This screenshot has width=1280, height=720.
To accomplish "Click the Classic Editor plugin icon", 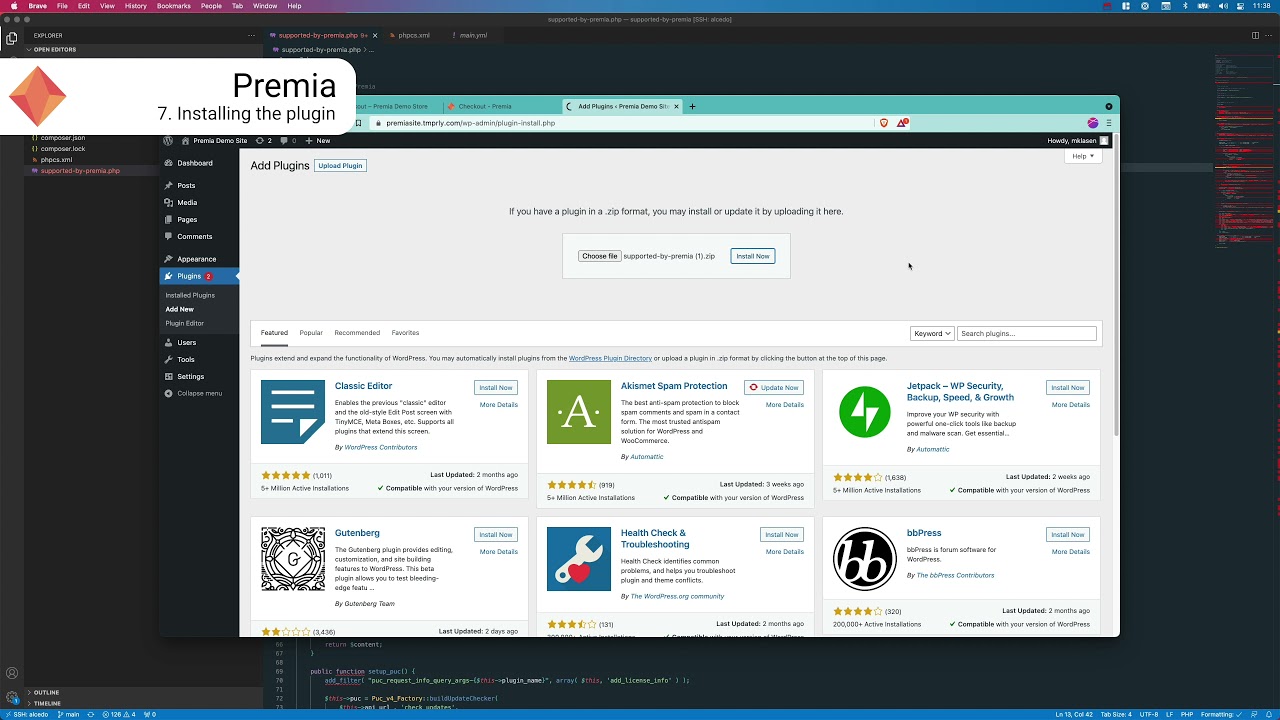I will pyautogui.click(x=293, y=412).
